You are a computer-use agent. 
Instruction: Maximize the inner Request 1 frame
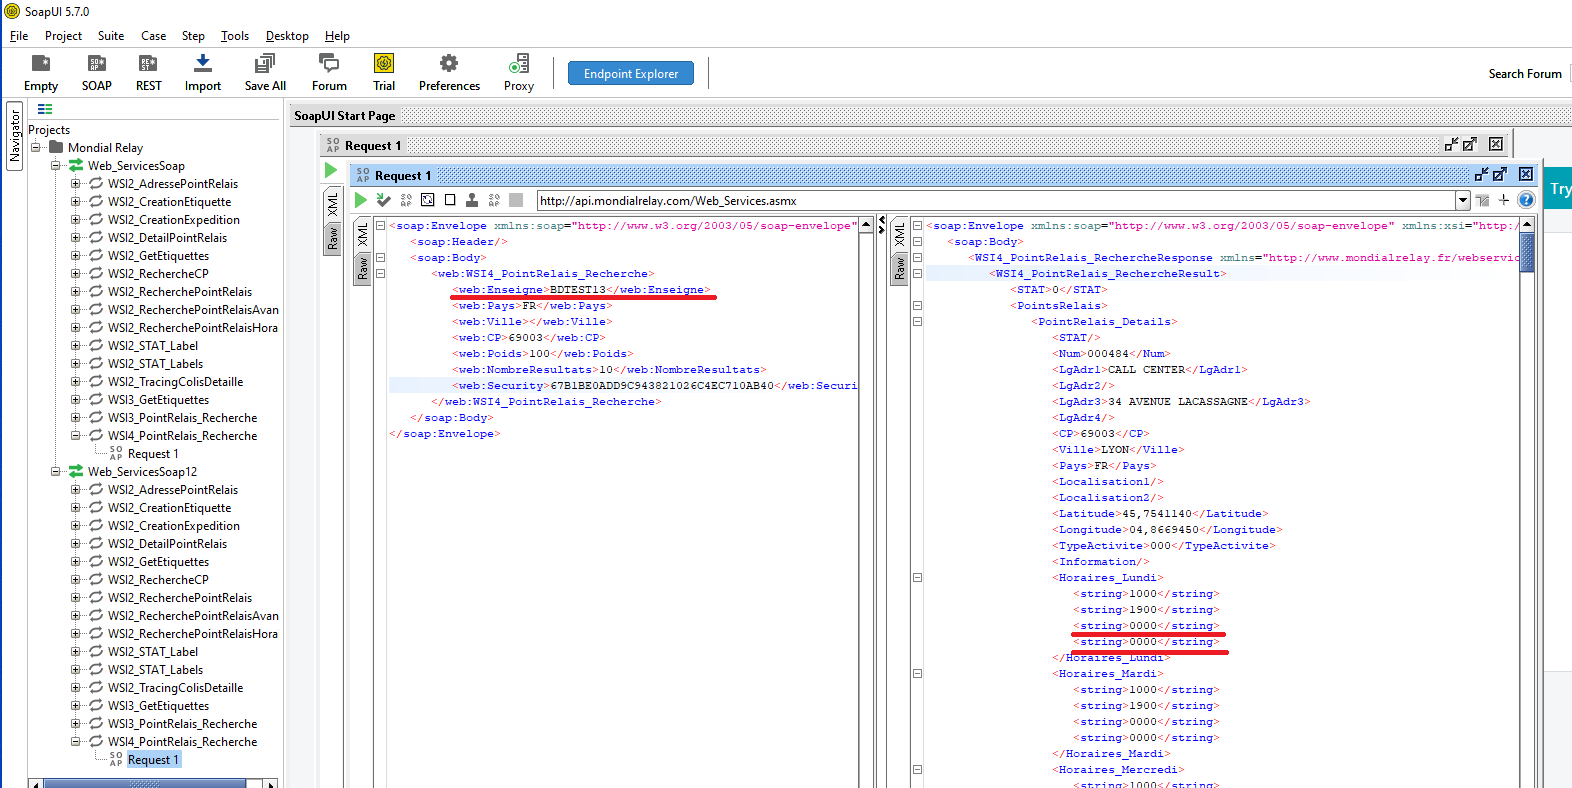(1499, 174)
